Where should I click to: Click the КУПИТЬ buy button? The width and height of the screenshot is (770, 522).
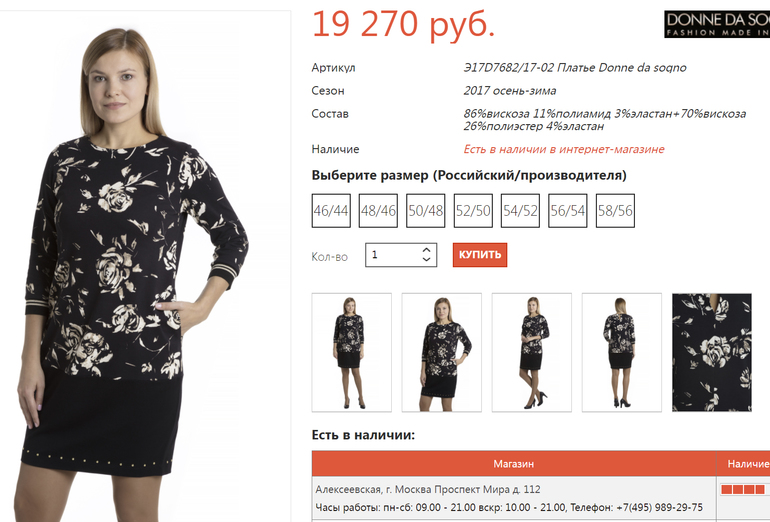[x=480, y=255]
